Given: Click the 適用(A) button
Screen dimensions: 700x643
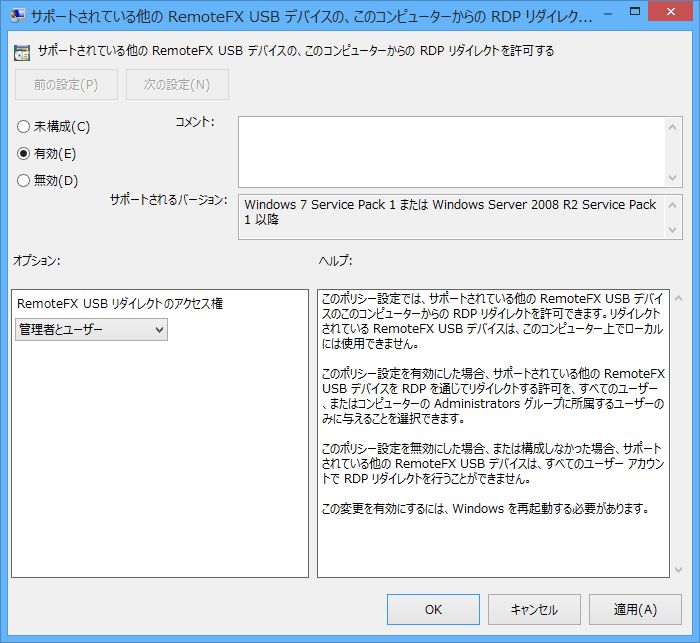Looking at the screenshot, I should pyautogui.click(x=635, y=610).
